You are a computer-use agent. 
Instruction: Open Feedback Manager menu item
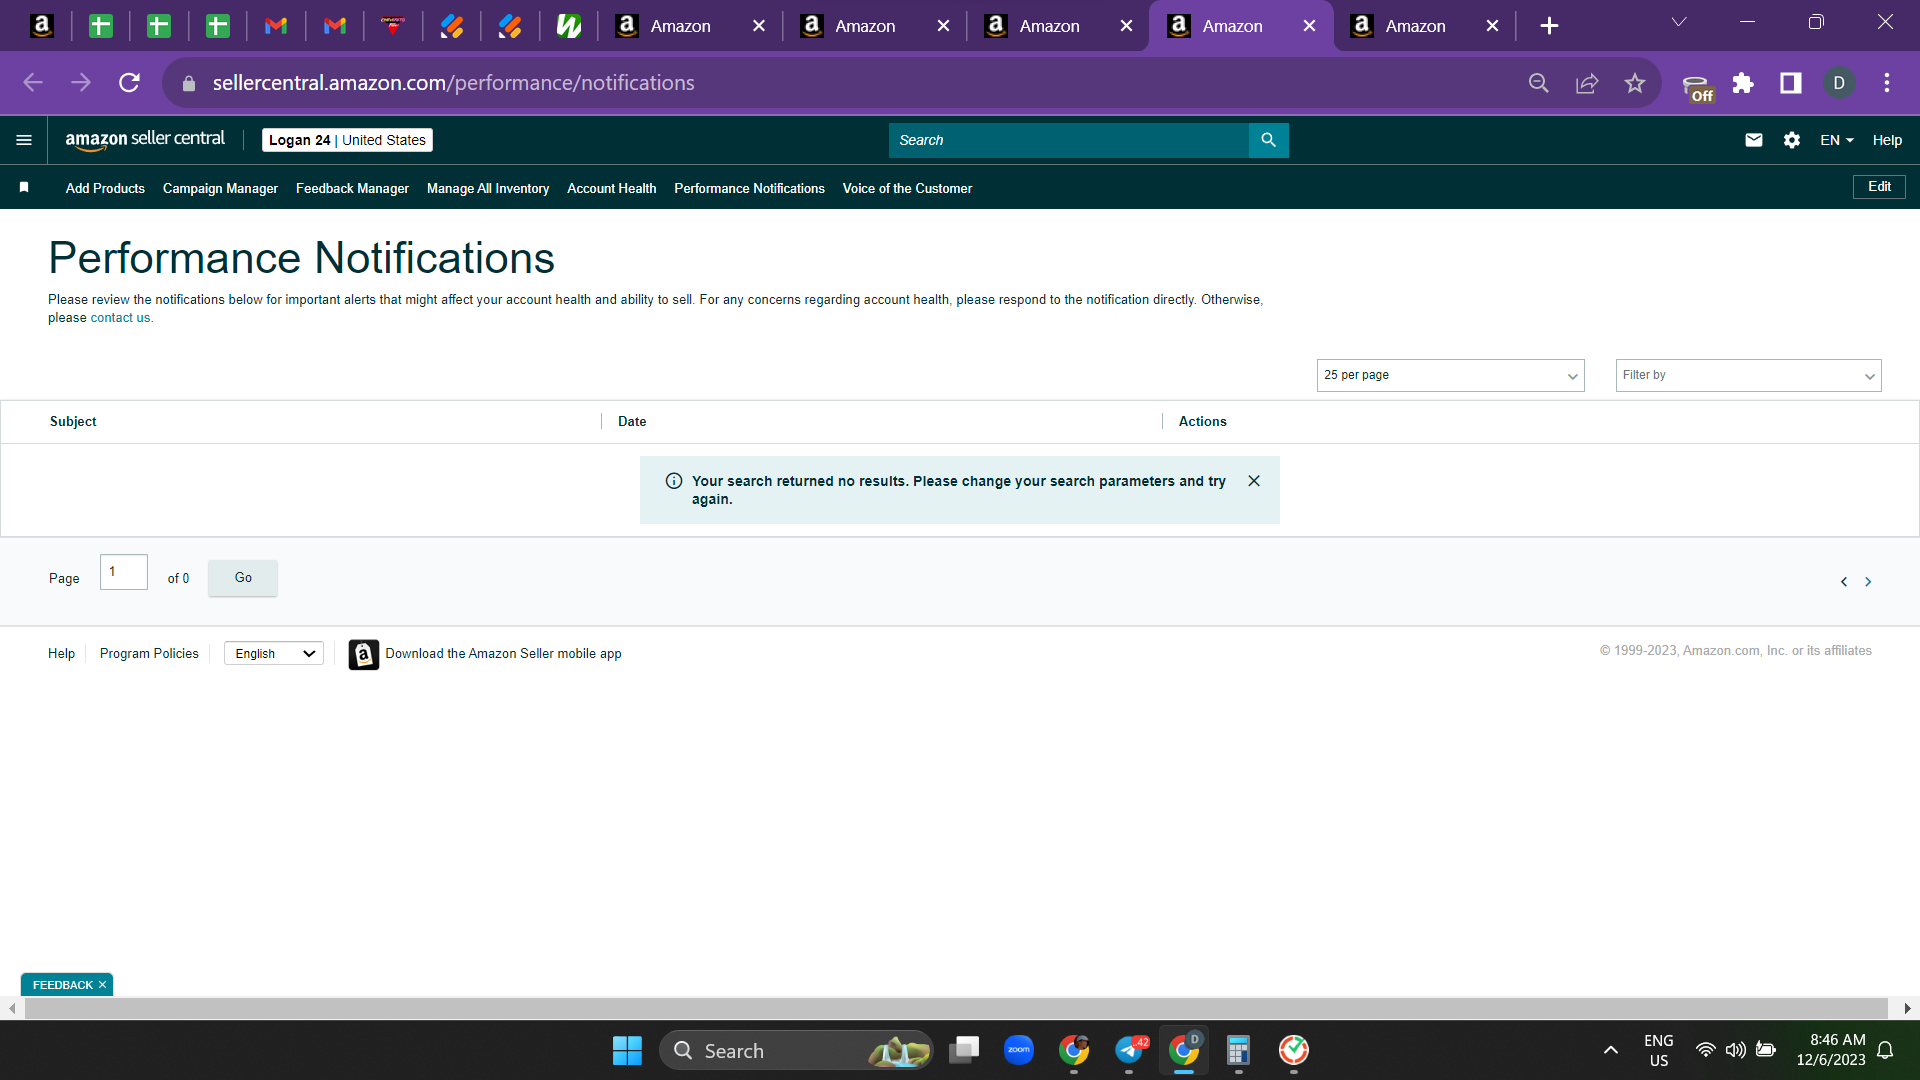352,188
